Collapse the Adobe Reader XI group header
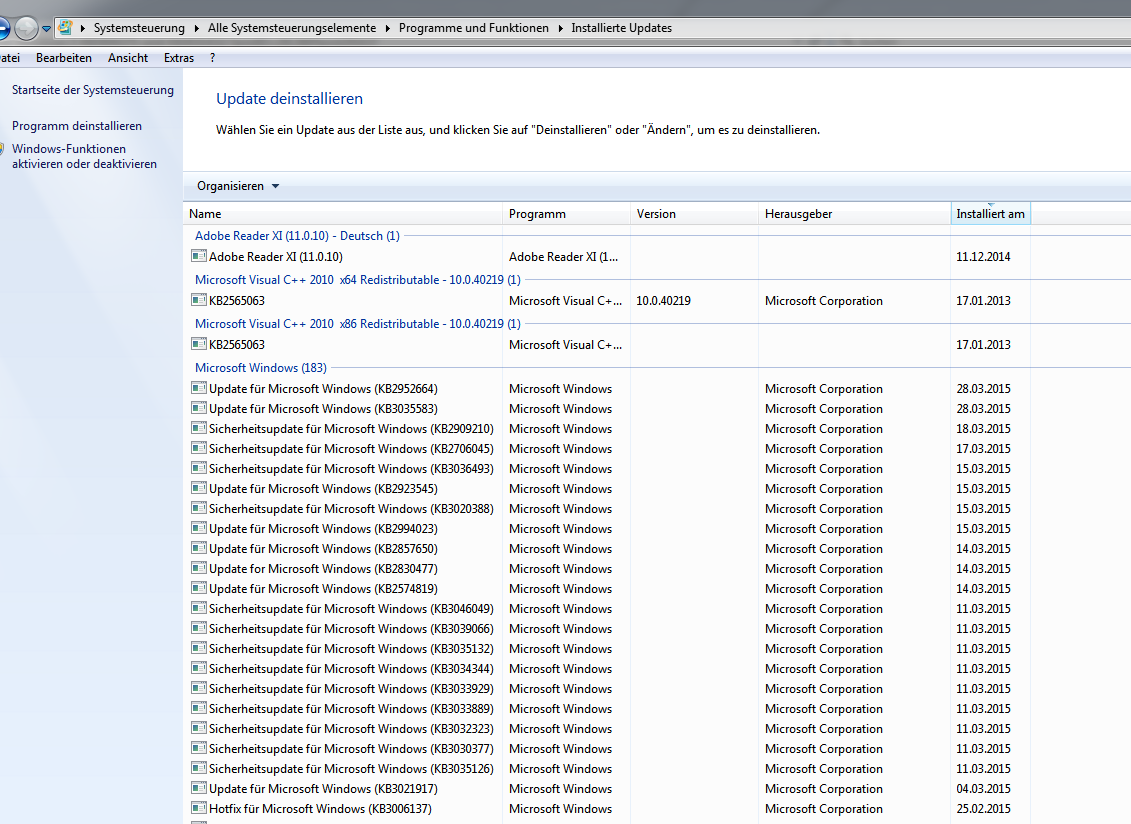Screen dimensions: 1131x824 click(296, 236)
